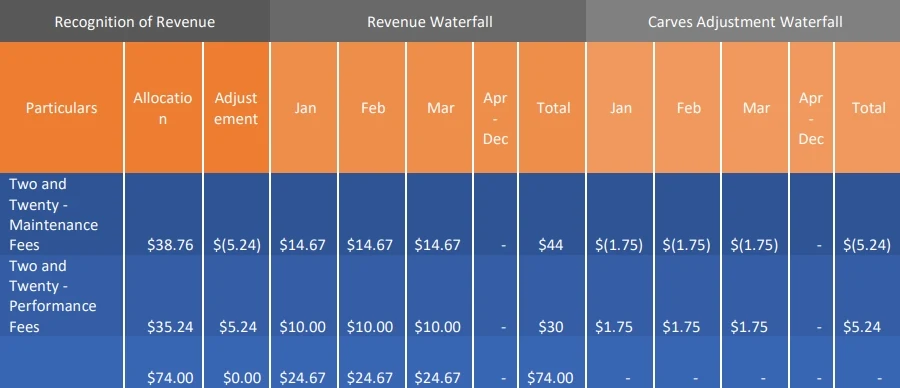Click the Total header under Carves Adjustment Waterfall
Image resolution: width=900 pixels, height=388 pixels.
[x=868, y=107]
